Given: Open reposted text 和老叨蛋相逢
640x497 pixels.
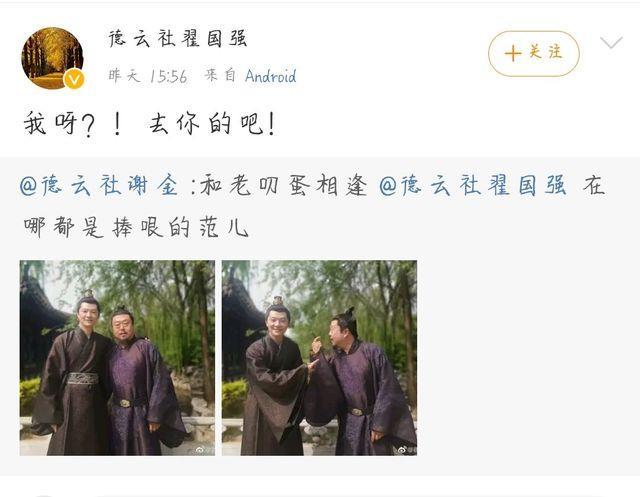Looking at the screenshot, I should tap(284, 185).
